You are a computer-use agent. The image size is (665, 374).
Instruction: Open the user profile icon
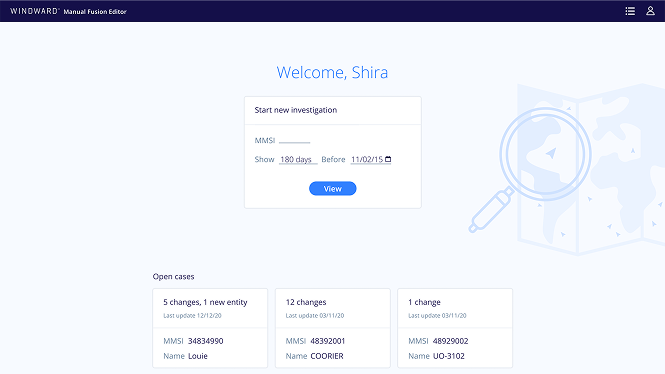(650, 11)
